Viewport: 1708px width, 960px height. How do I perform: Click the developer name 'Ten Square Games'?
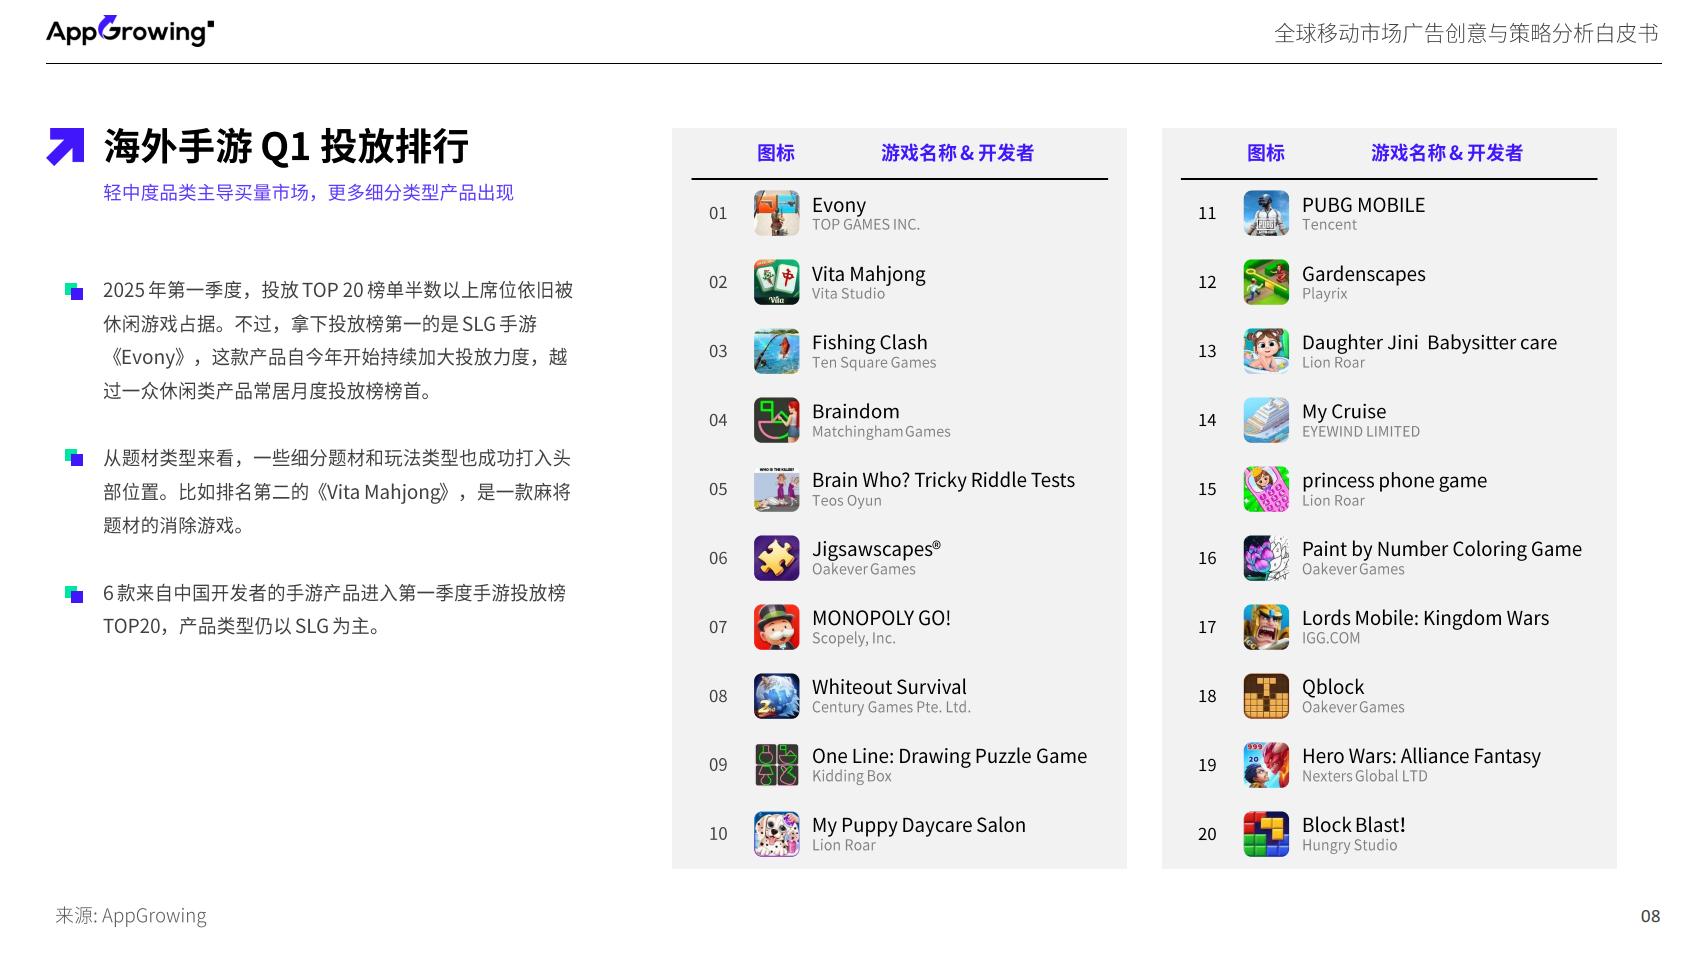tap(874, 363)
